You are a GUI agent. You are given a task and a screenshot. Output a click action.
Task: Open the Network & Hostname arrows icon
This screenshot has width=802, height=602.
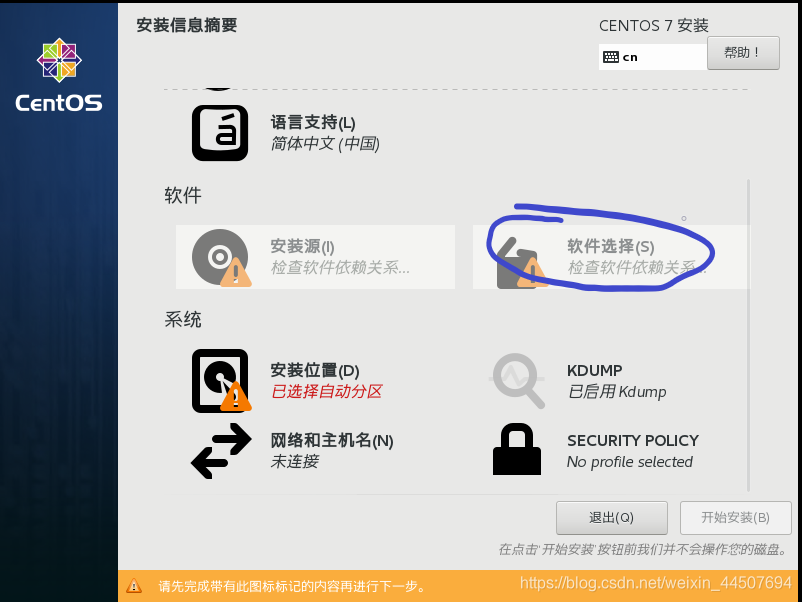(221, 451)
